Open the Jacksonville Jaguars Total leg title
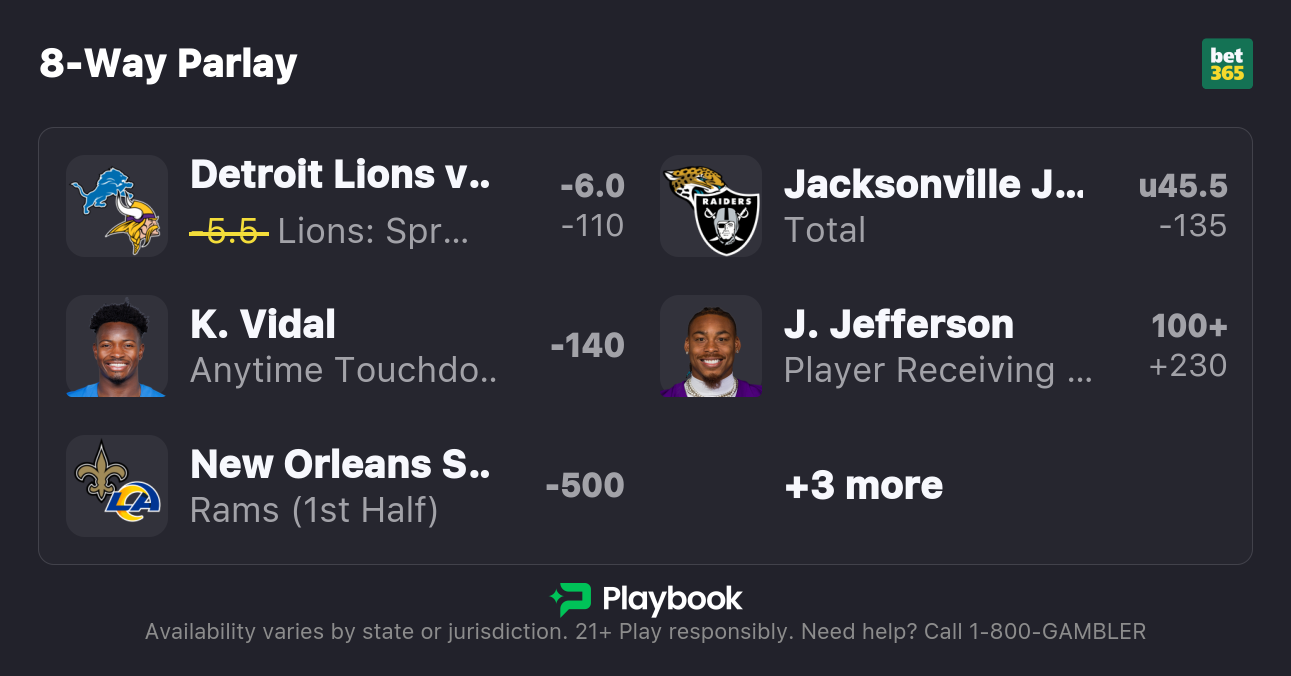Viewport: 1291px width, 676px height. [933, 184]
